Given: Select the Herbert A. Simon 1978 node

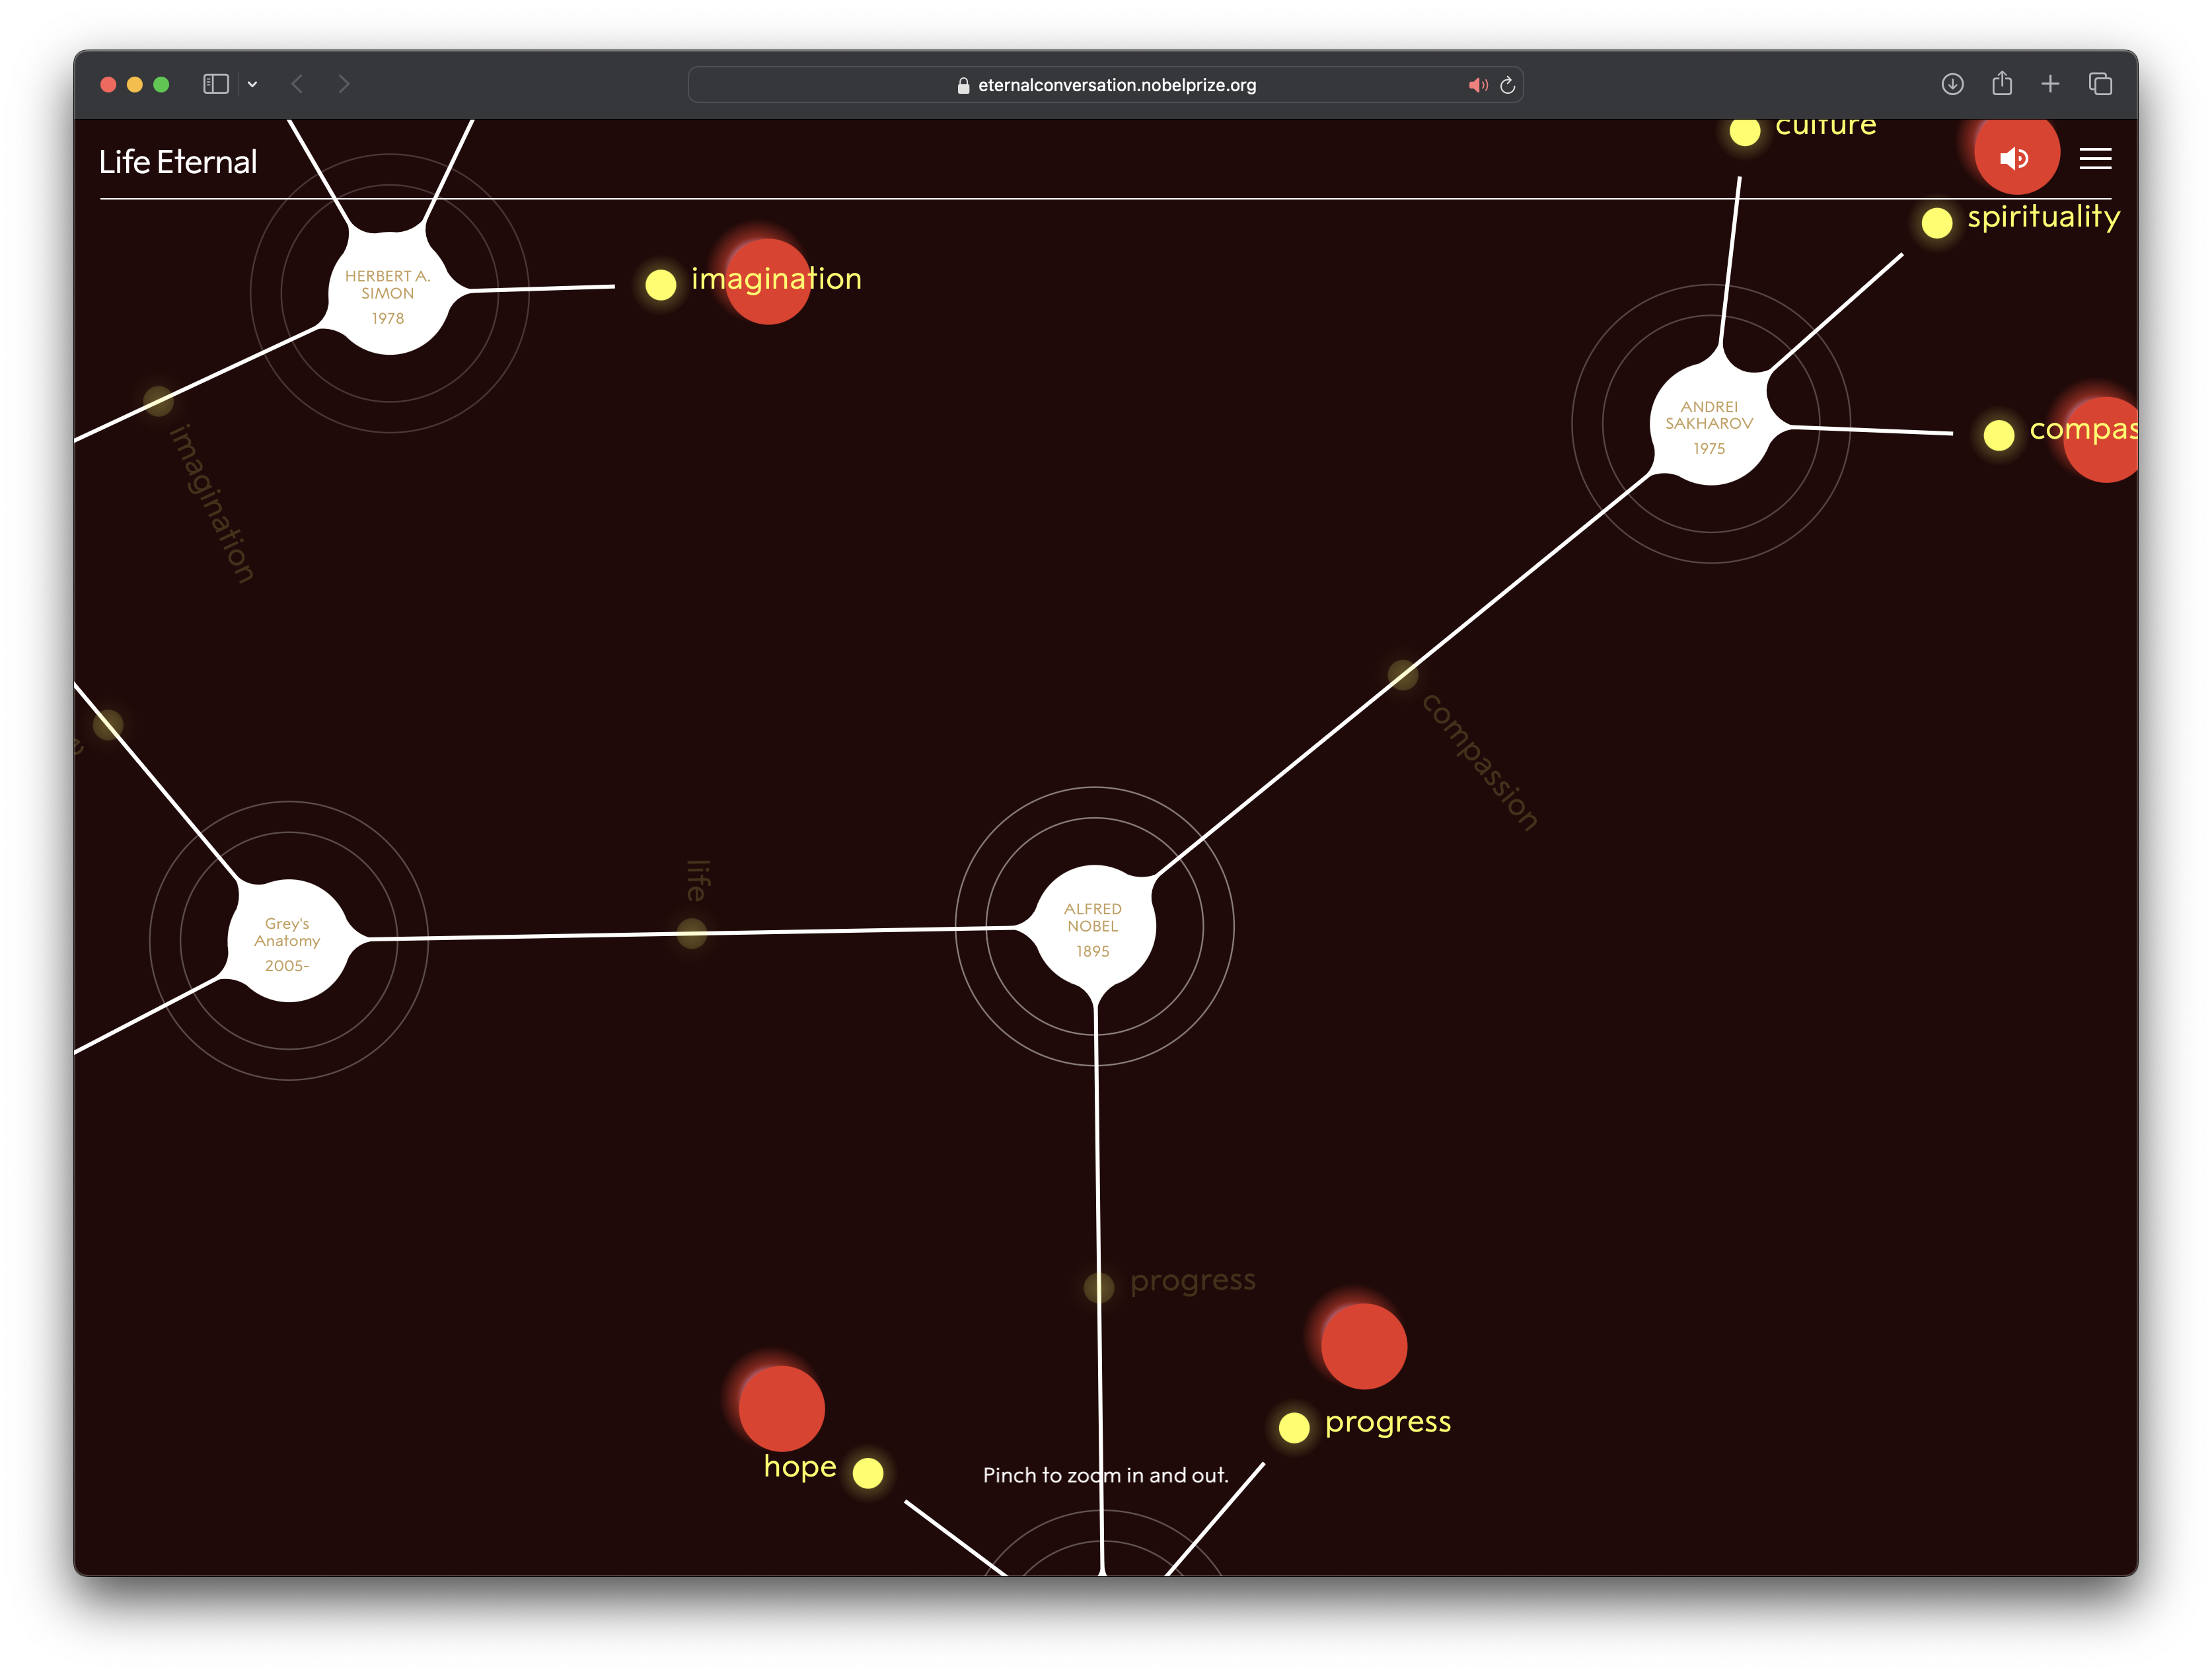Looking at the screenshot, I should (x=388, y=294).
